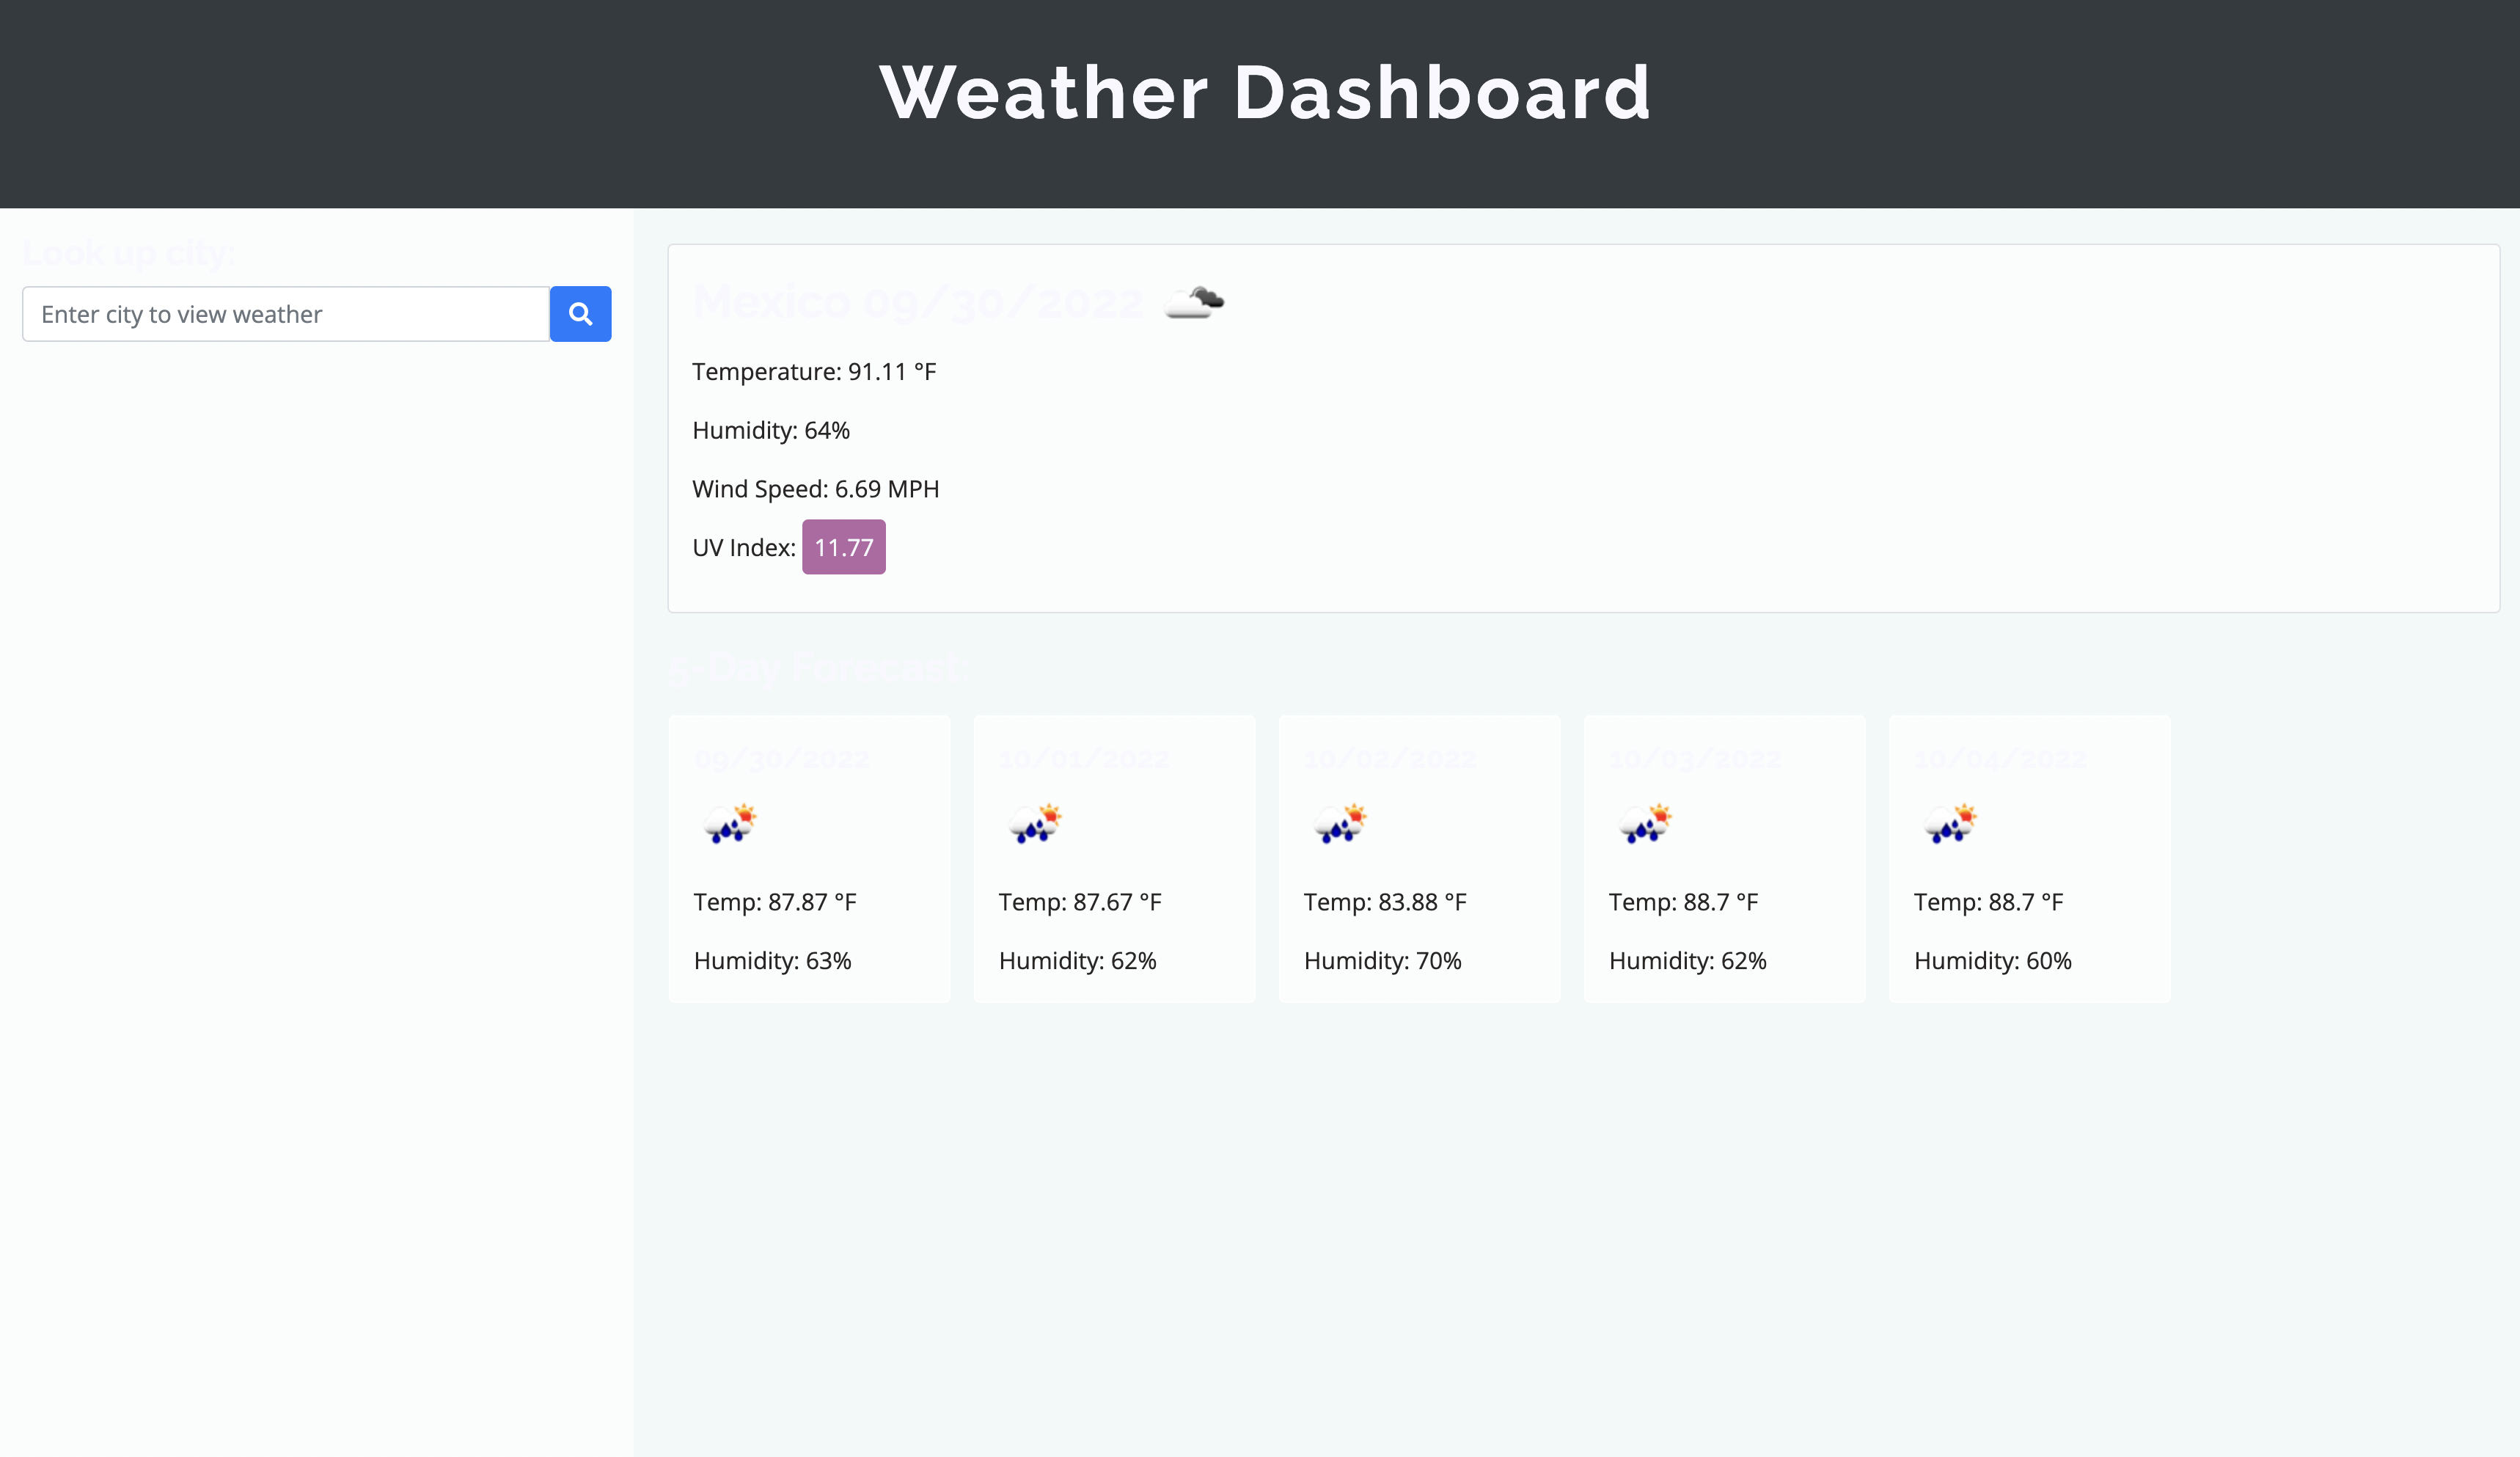Click inside the city search input field

(286, 313)
